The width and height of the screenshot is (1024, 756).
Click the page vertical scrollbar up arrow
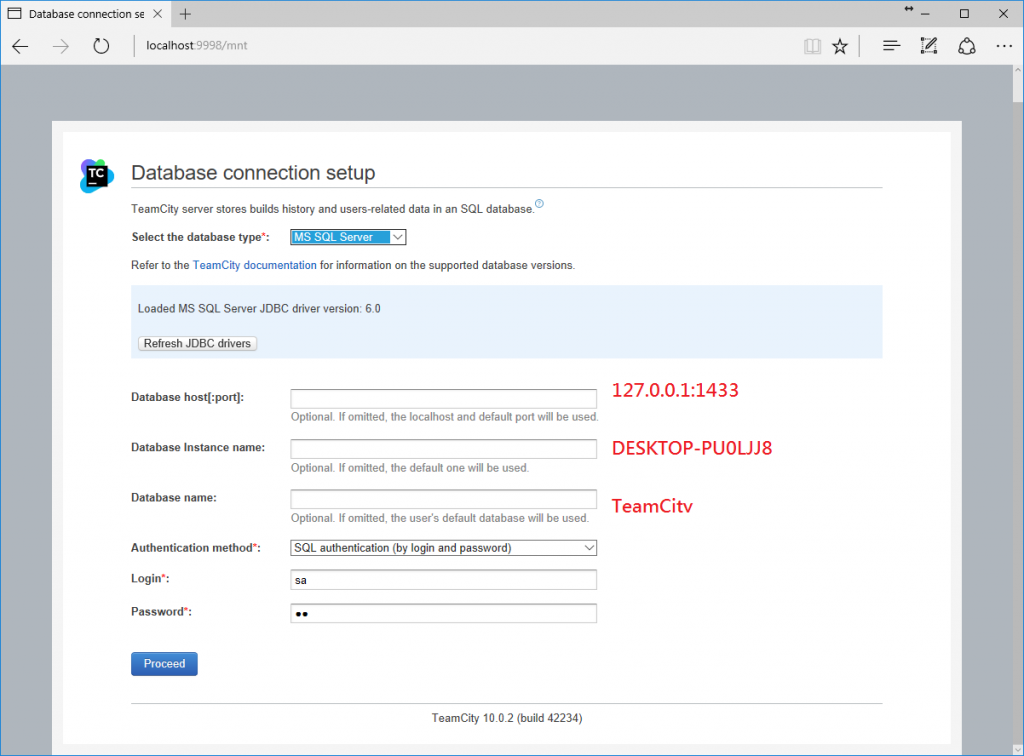(1017, 71)
